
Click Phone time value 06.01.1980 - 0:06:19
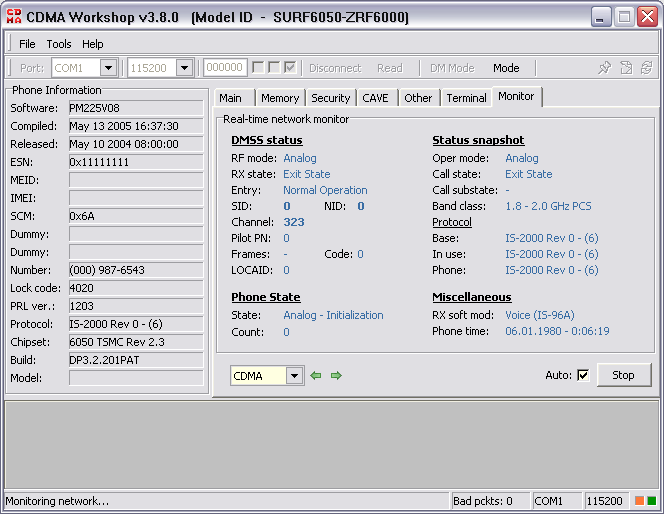[x=557, y=331]
